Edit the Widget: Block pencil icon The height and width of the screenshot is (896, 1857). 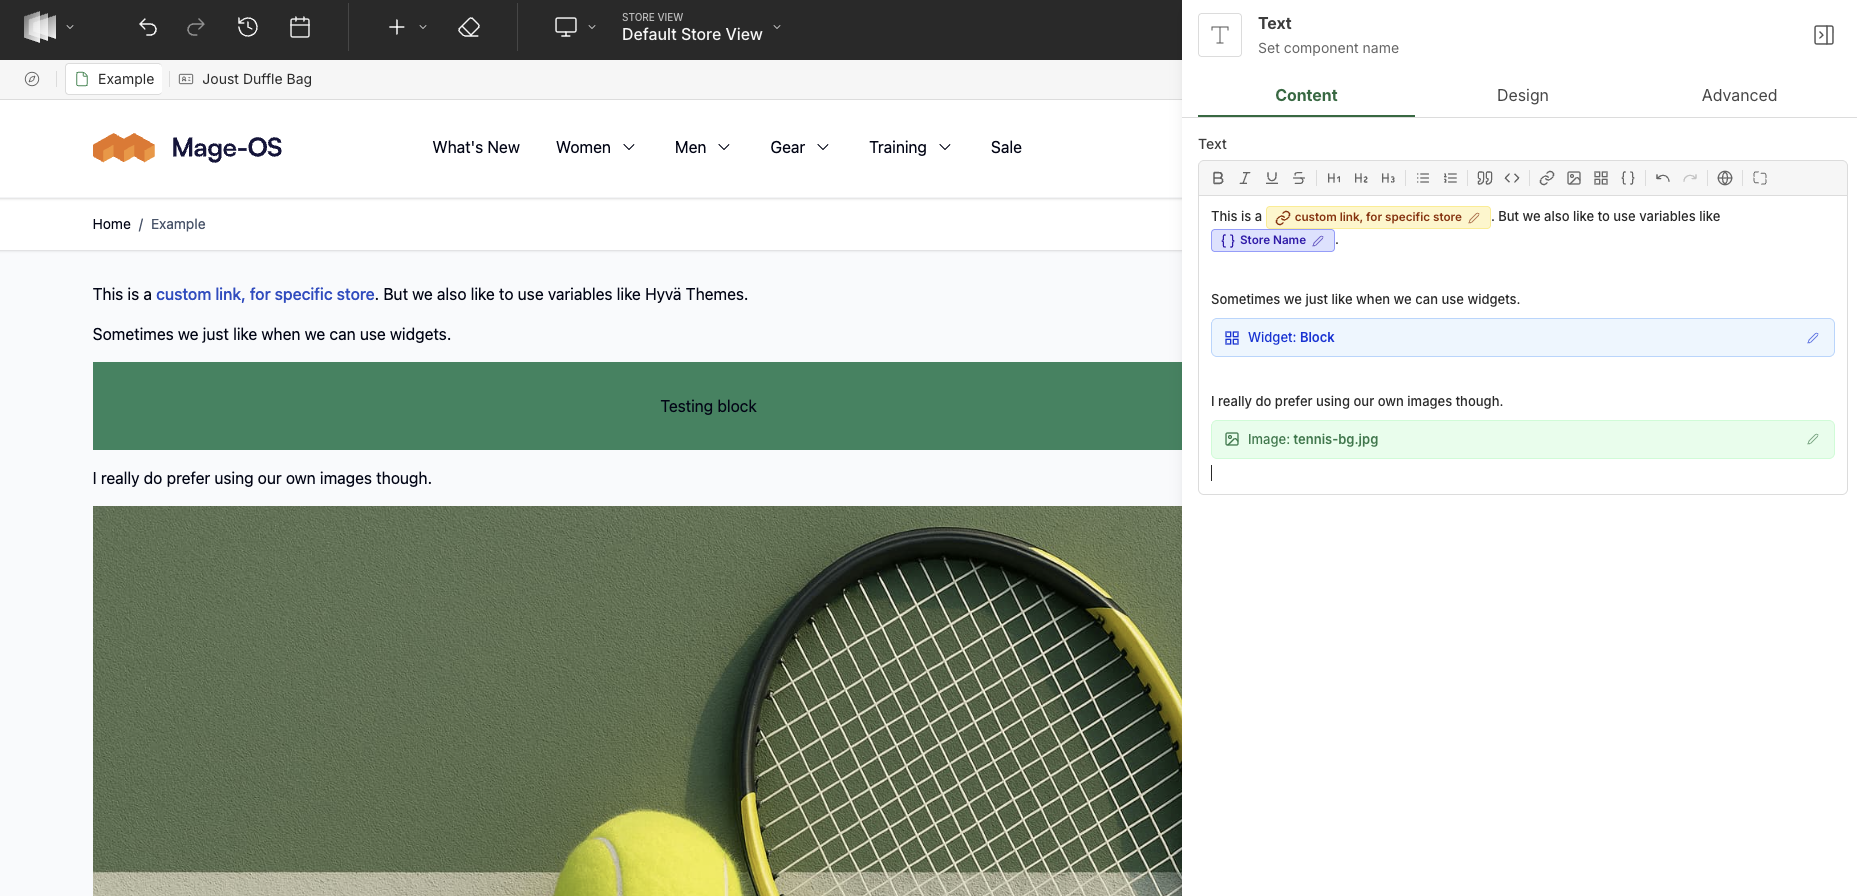1812,338
